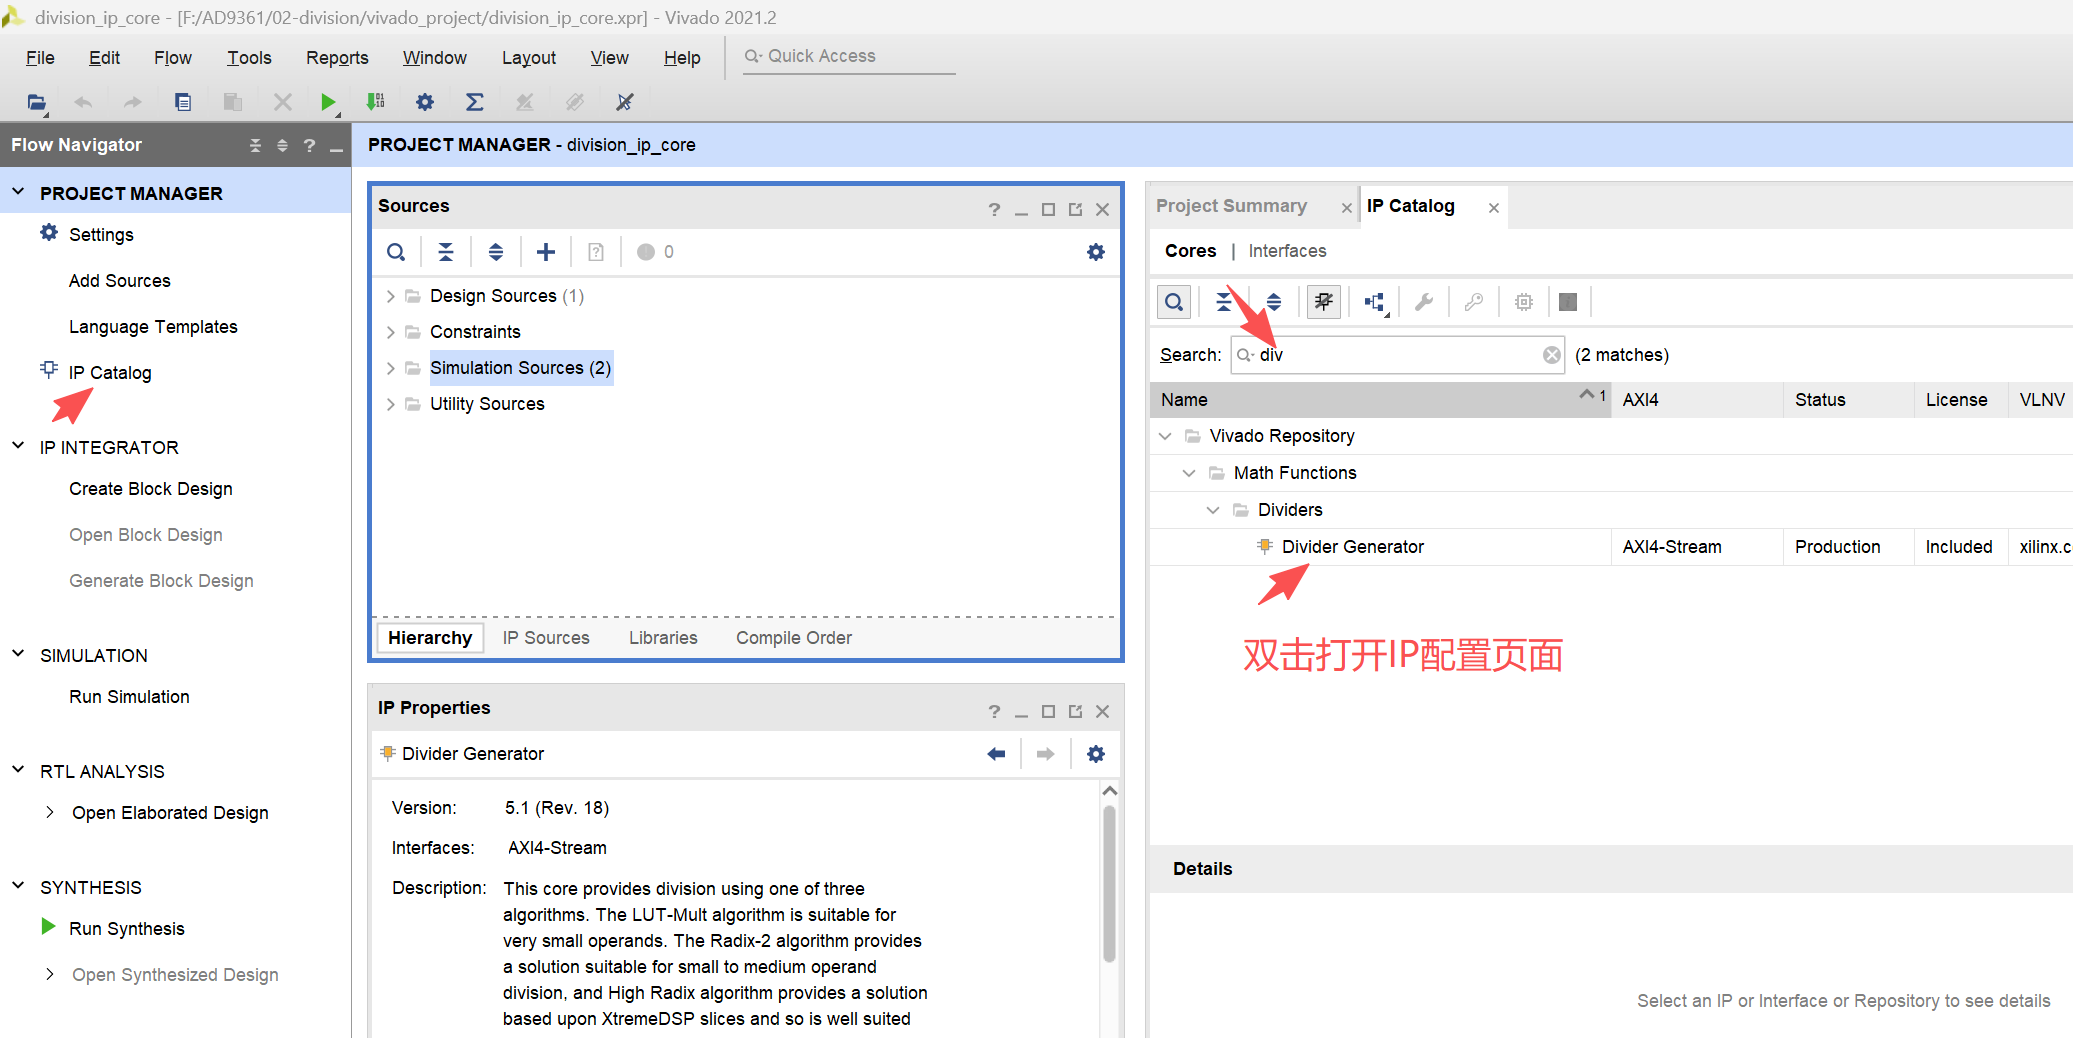Select Interfaces view in IP Catalog

point(1287,251)
